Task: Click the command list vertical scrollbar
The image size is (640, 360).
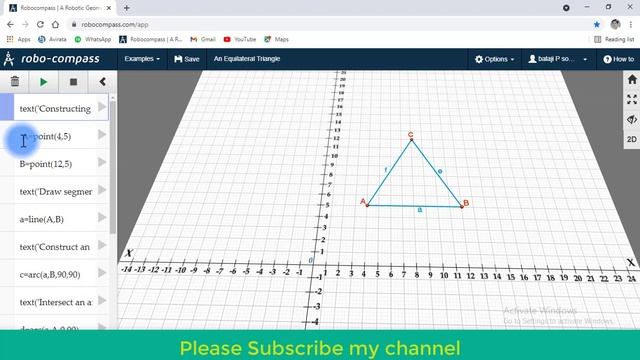Action: point(113,167)
